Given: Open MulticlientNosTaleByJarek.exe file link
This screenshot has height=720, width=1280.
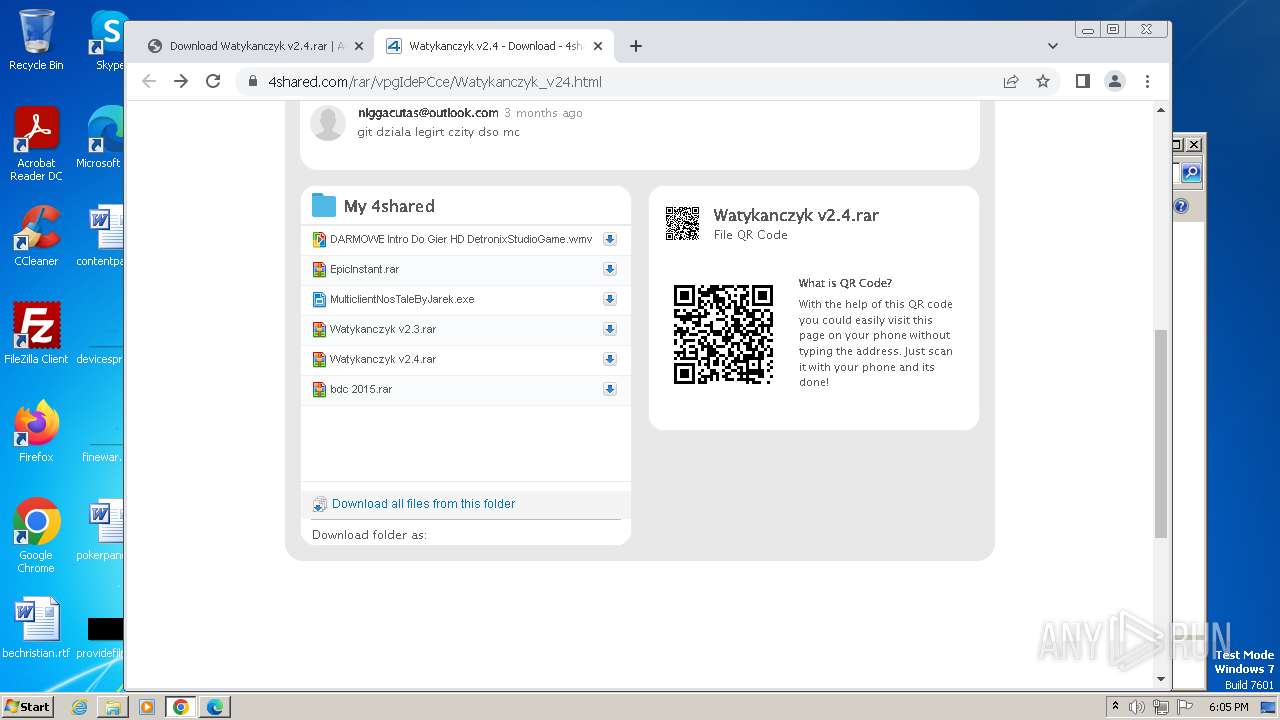Looking at the screenshot, I should pyautogui.click(x=402, y=299).
